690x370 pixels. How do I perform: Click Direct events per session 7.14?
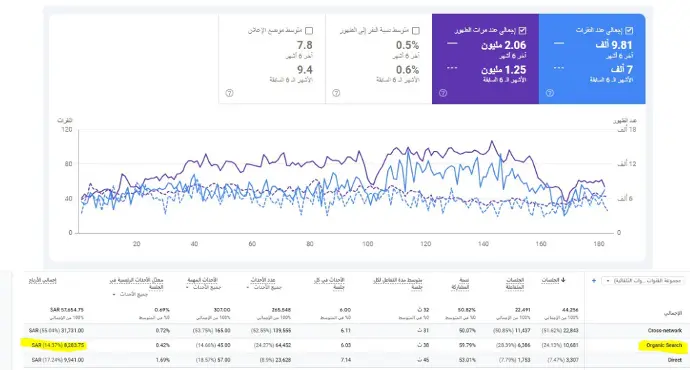click(345, 360)
